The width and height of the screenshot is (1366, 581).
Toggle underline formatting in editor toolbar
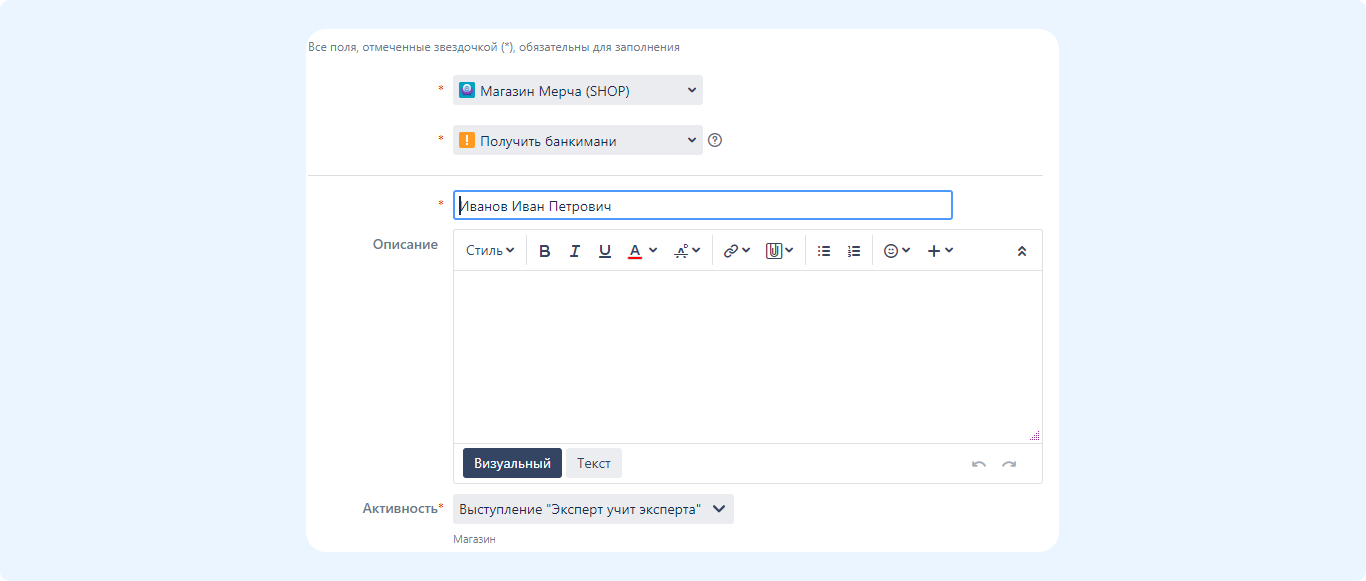(605, 251)
